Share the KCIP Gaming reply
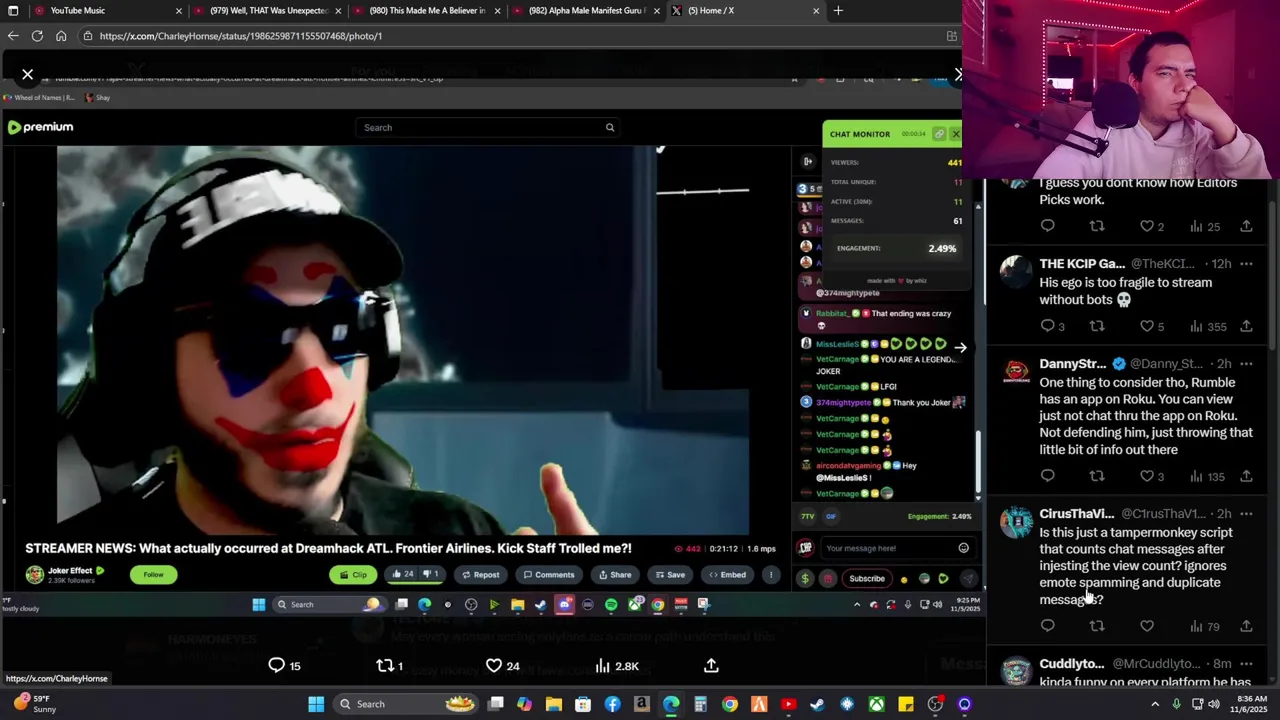The image size is (1280, 720). 1246,326
